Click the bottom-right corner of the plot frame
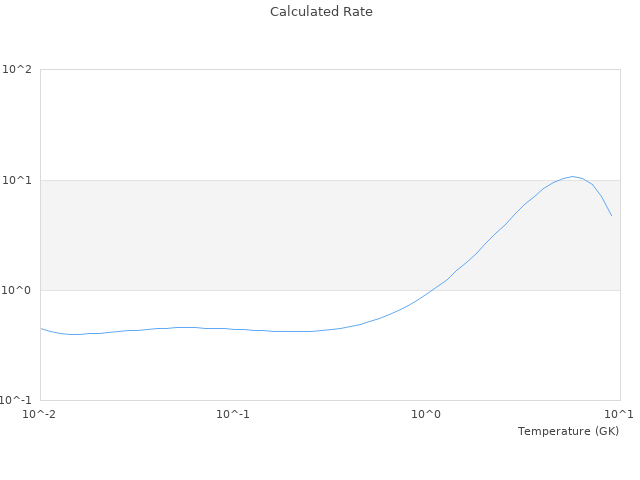 pyautogui.click(x=620, y=400)
